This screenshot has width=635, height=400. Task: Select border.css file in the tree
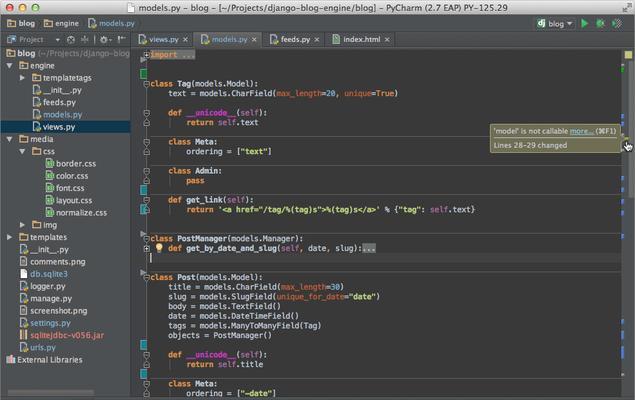pos(71,164)
